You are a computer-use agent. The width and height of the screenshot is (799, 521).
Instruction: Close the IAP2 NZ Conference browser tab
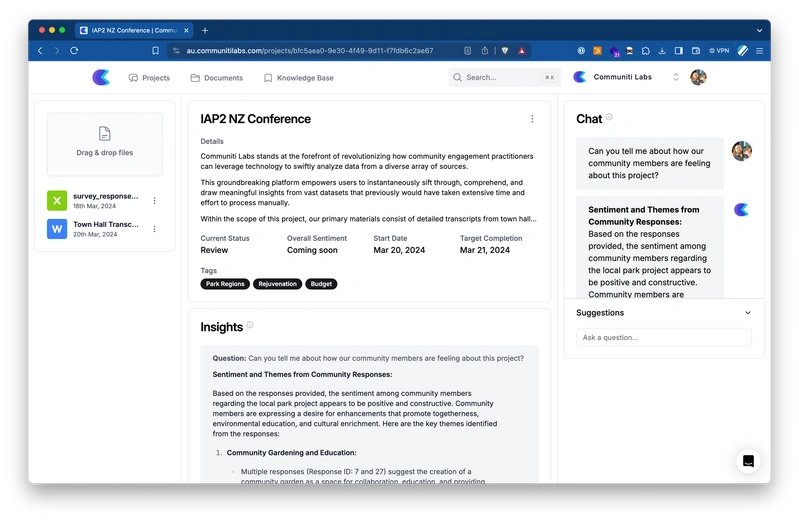point(186,31)
